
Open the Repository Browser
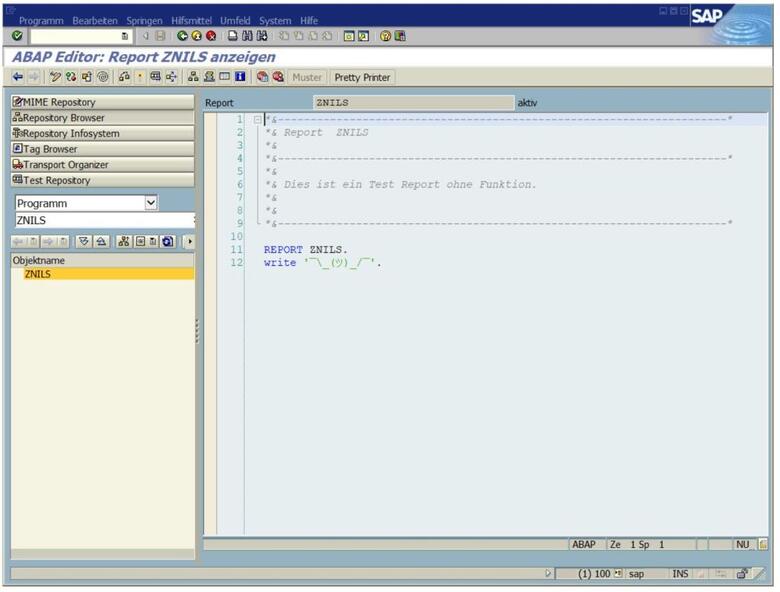pos(102,117)
